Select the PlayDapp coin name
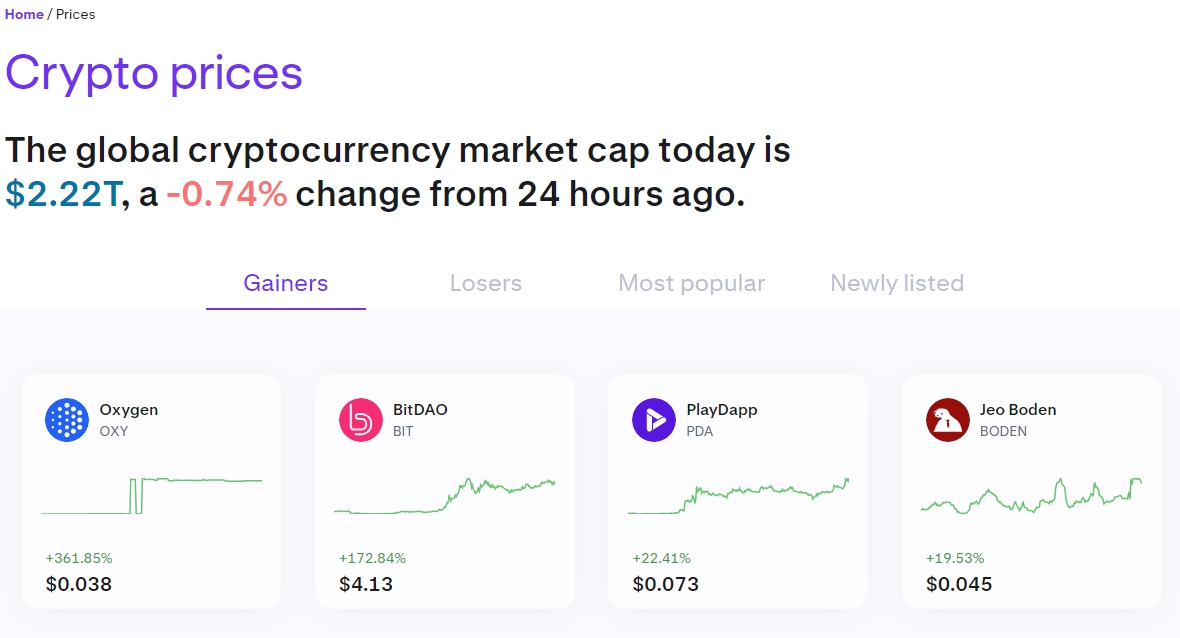The width and height of the screenshot is (1180, 638). 722,410
